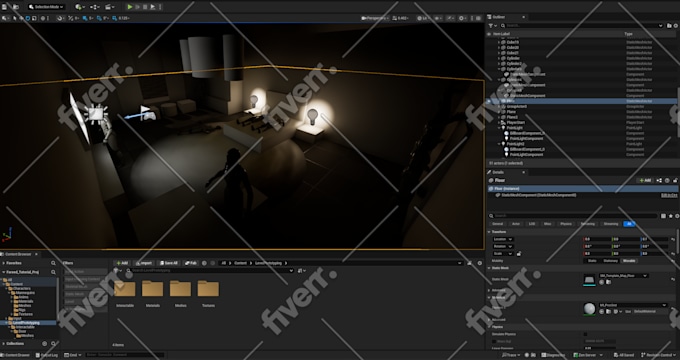
Task: Click the Edit in C++ link
Action: click(669, 195)
